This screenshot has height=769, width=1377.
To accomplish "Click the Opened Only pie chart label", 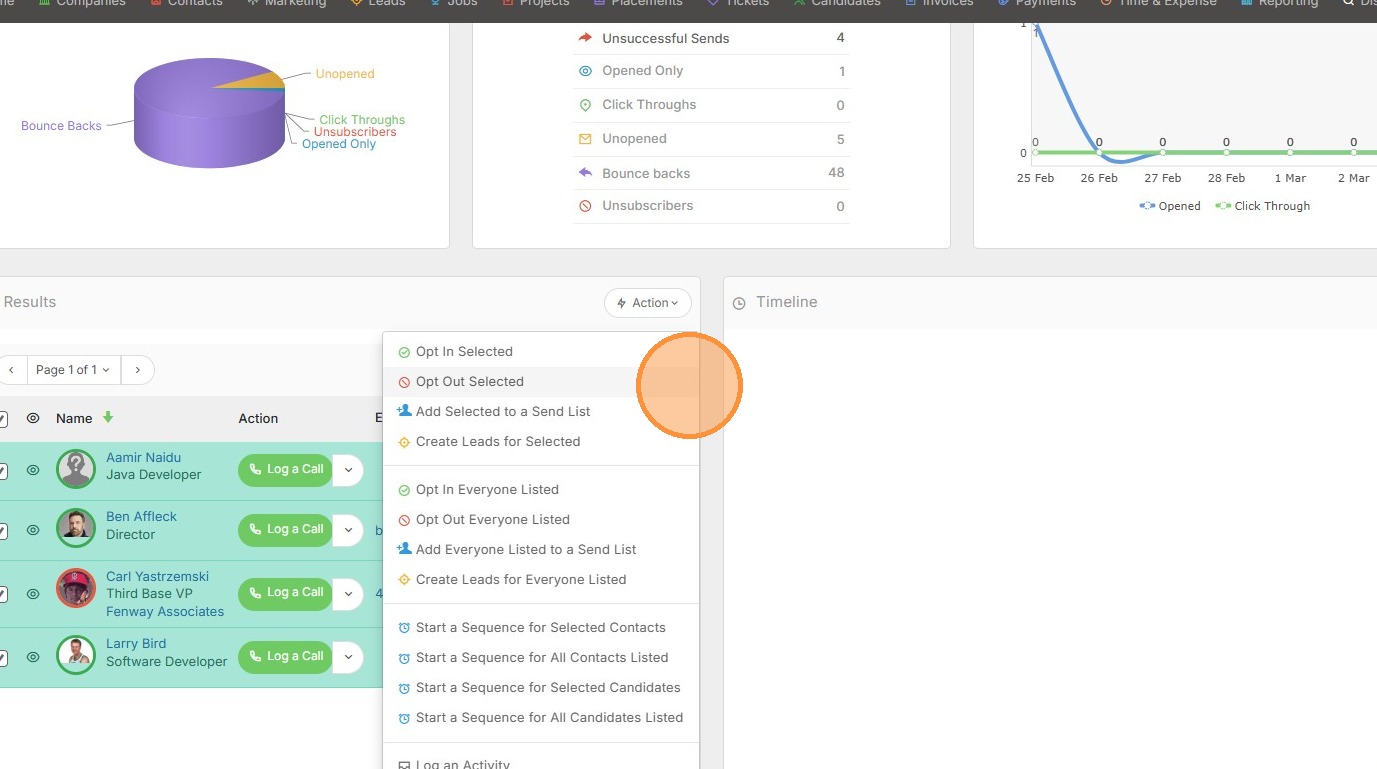I will tap(339, 144).
